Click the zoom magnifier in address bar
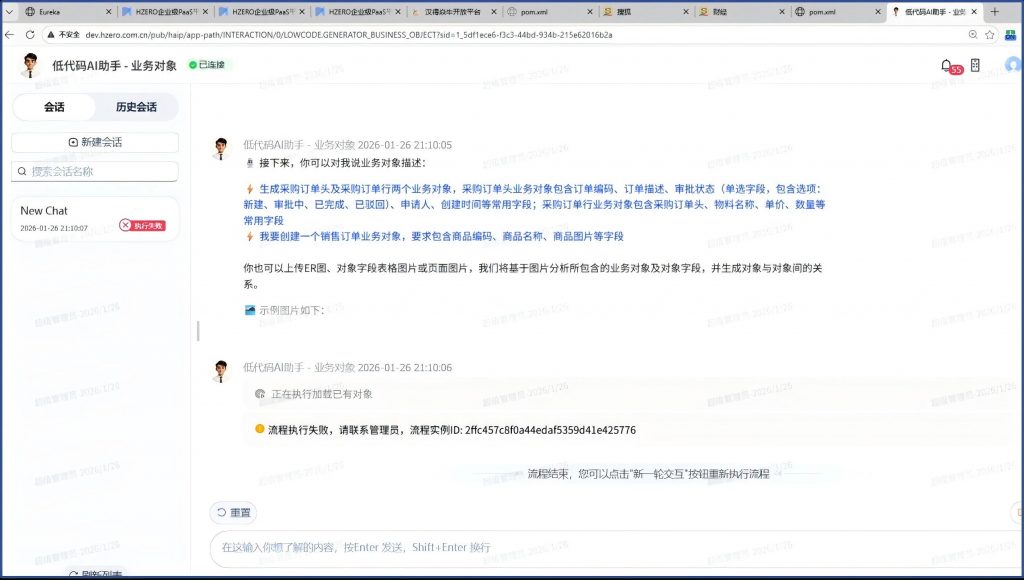This screenshot has height=580, width=1024. pos(972,34)
